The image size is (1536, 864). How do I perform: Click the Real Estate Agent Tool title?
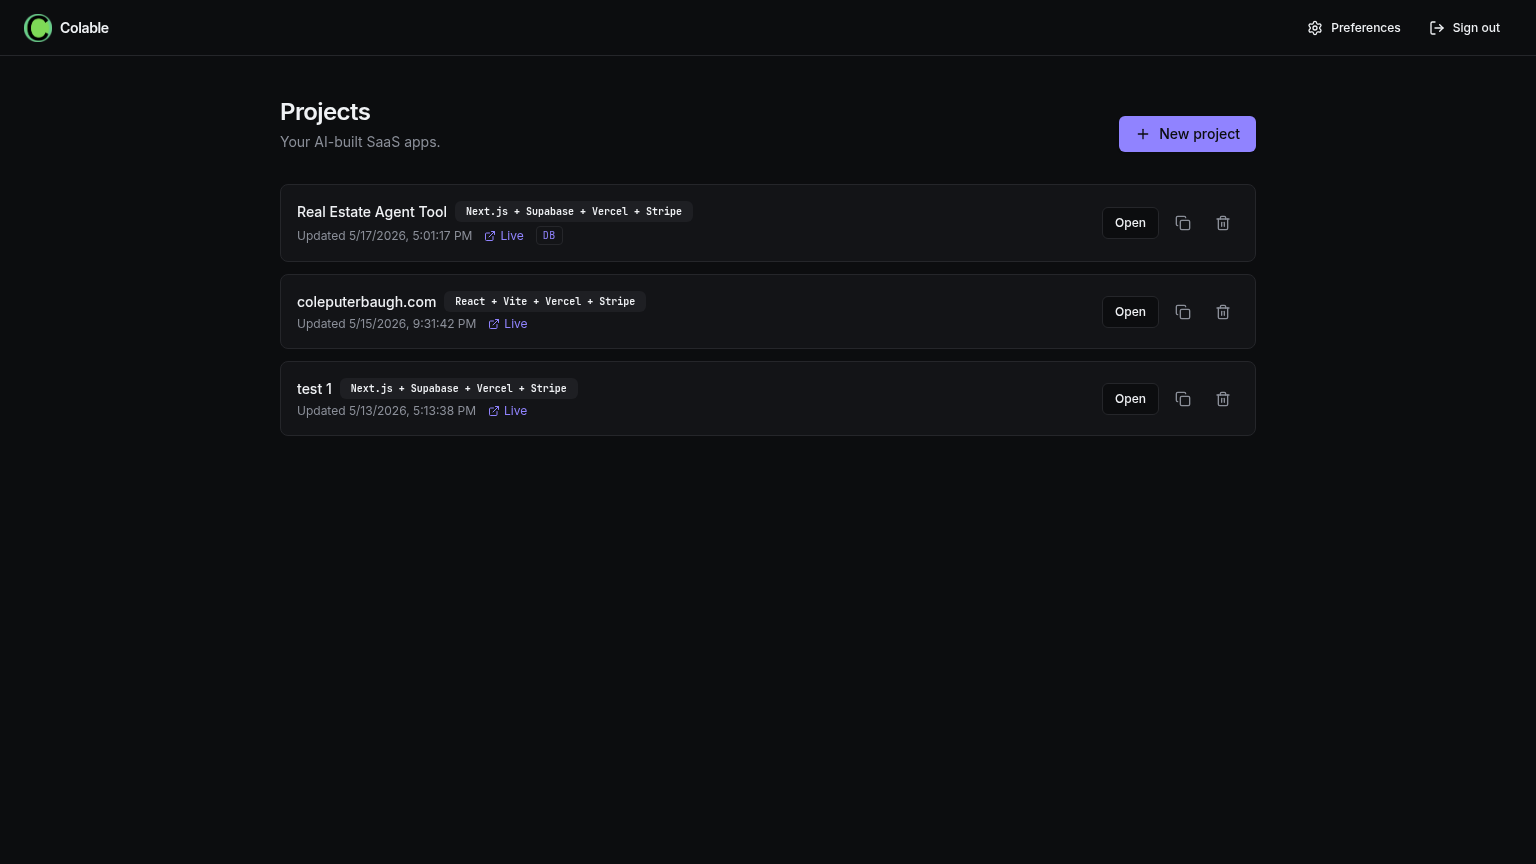point(372,212)
